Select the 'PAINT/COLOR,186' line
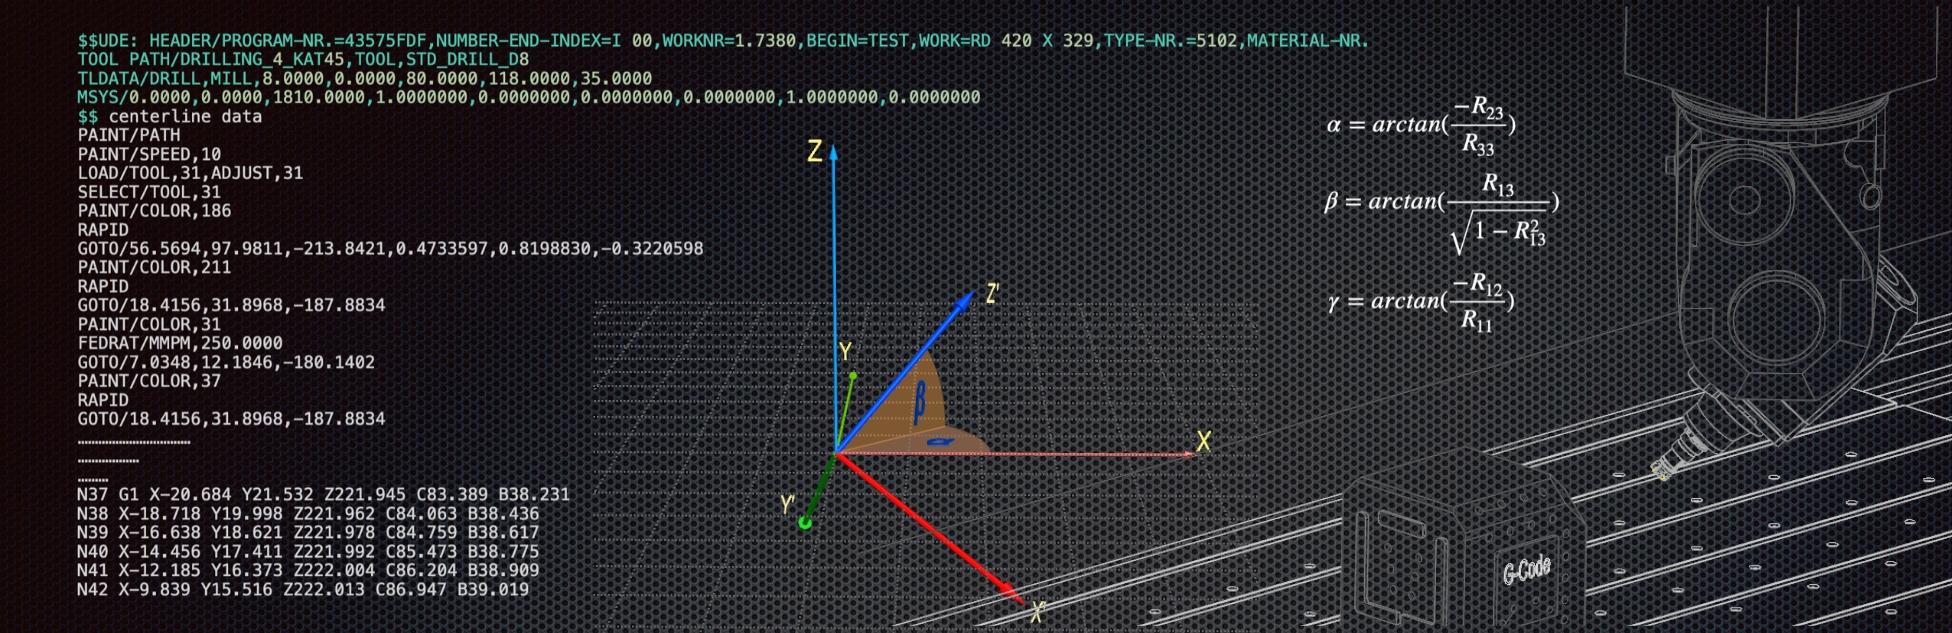The width and height of the screenshot is (1952, 633). pos(154,211)
